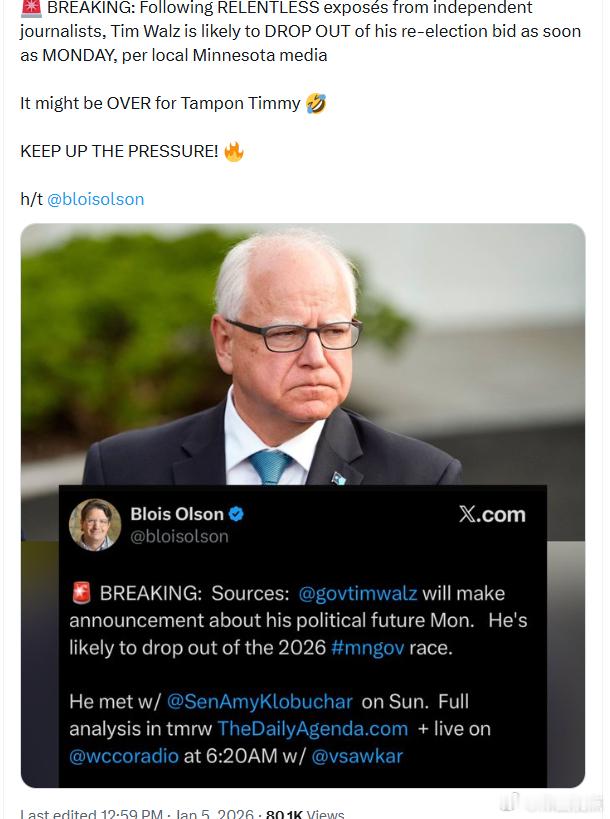Screen dimensions: 610x819
Task: Click the gray @bloisolson handle under the display name
Action: coord(179,536)
